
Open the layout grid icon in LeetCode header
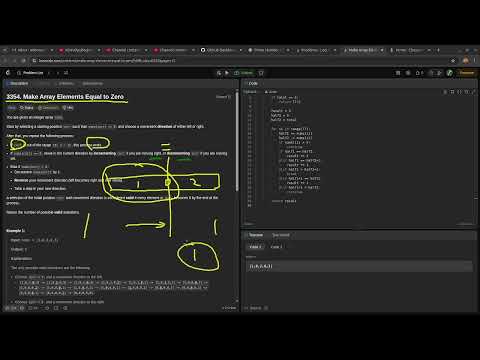click(x=398, y=73)
